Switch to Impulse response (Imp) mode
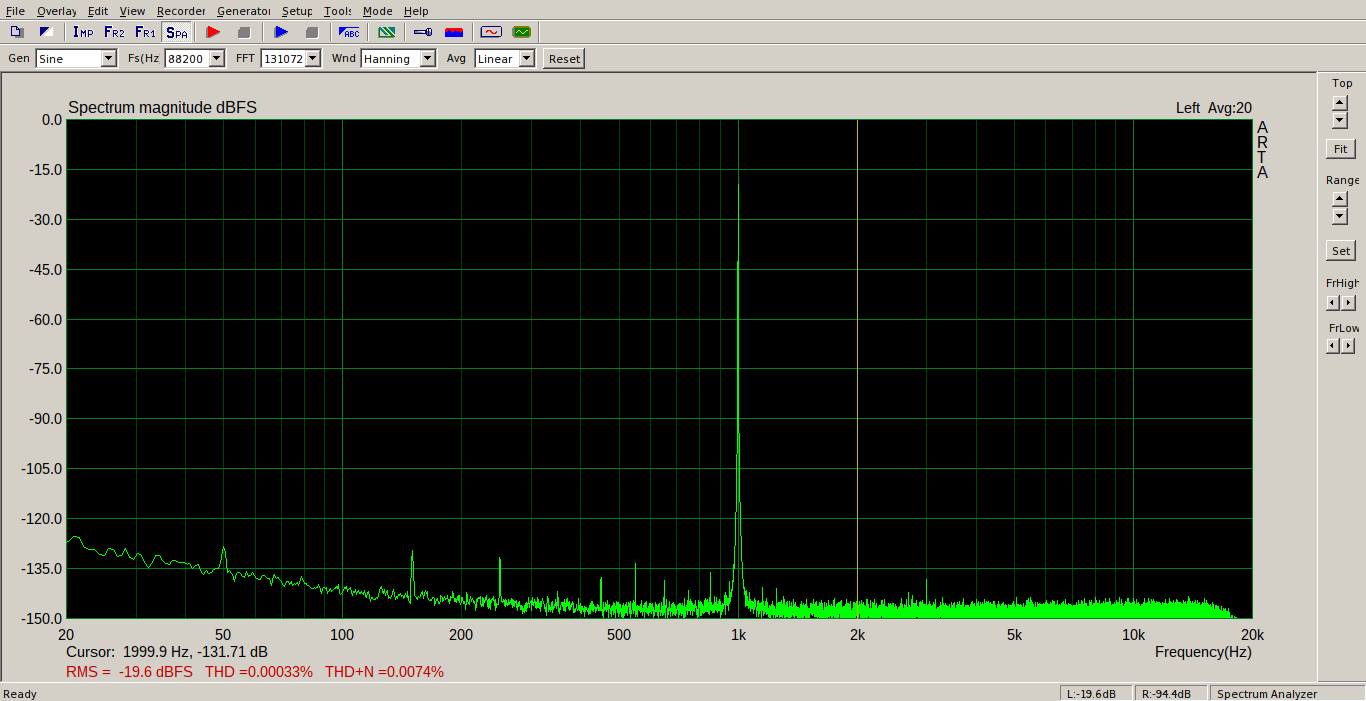The image size is (1366, 701). pyautogui.click(x=83, y=32)
